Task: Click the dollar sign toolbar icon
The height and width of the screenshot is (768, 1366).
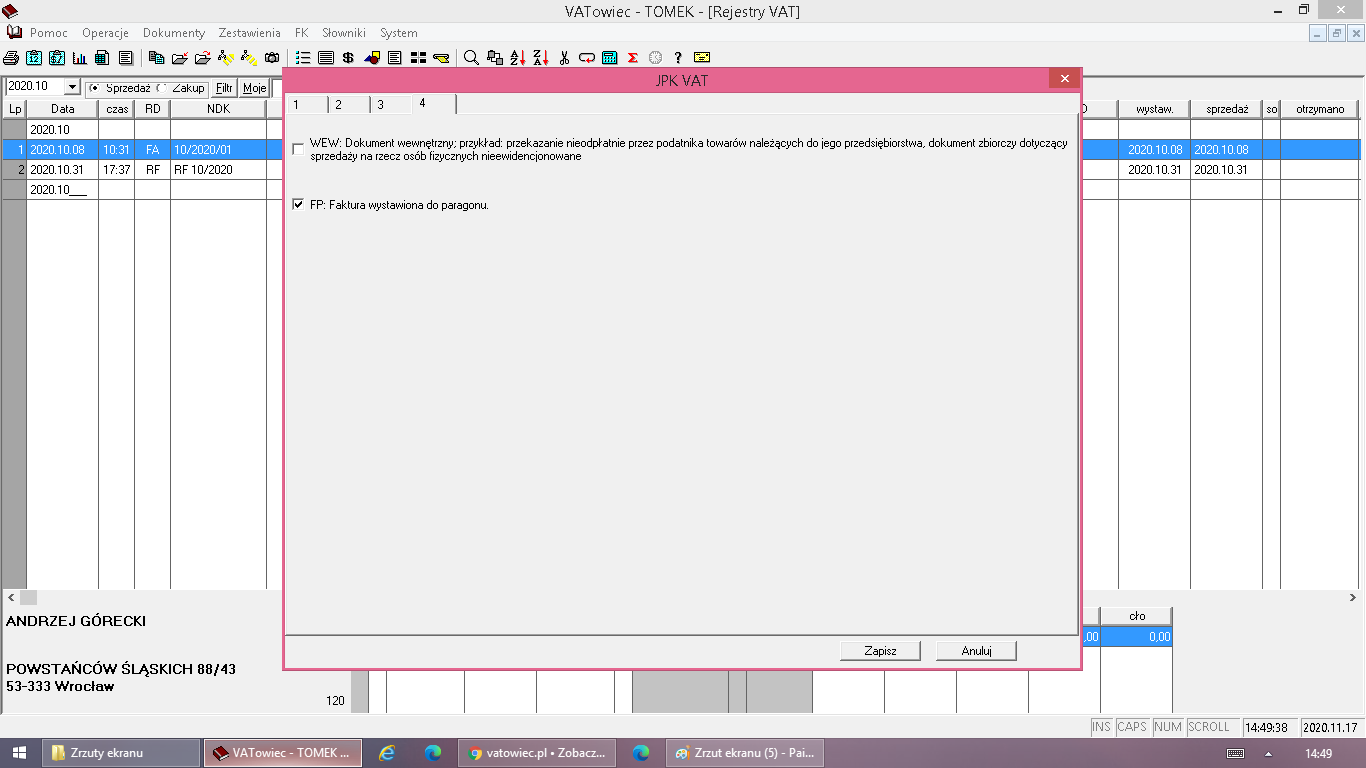Action: (x=348, y=58)
